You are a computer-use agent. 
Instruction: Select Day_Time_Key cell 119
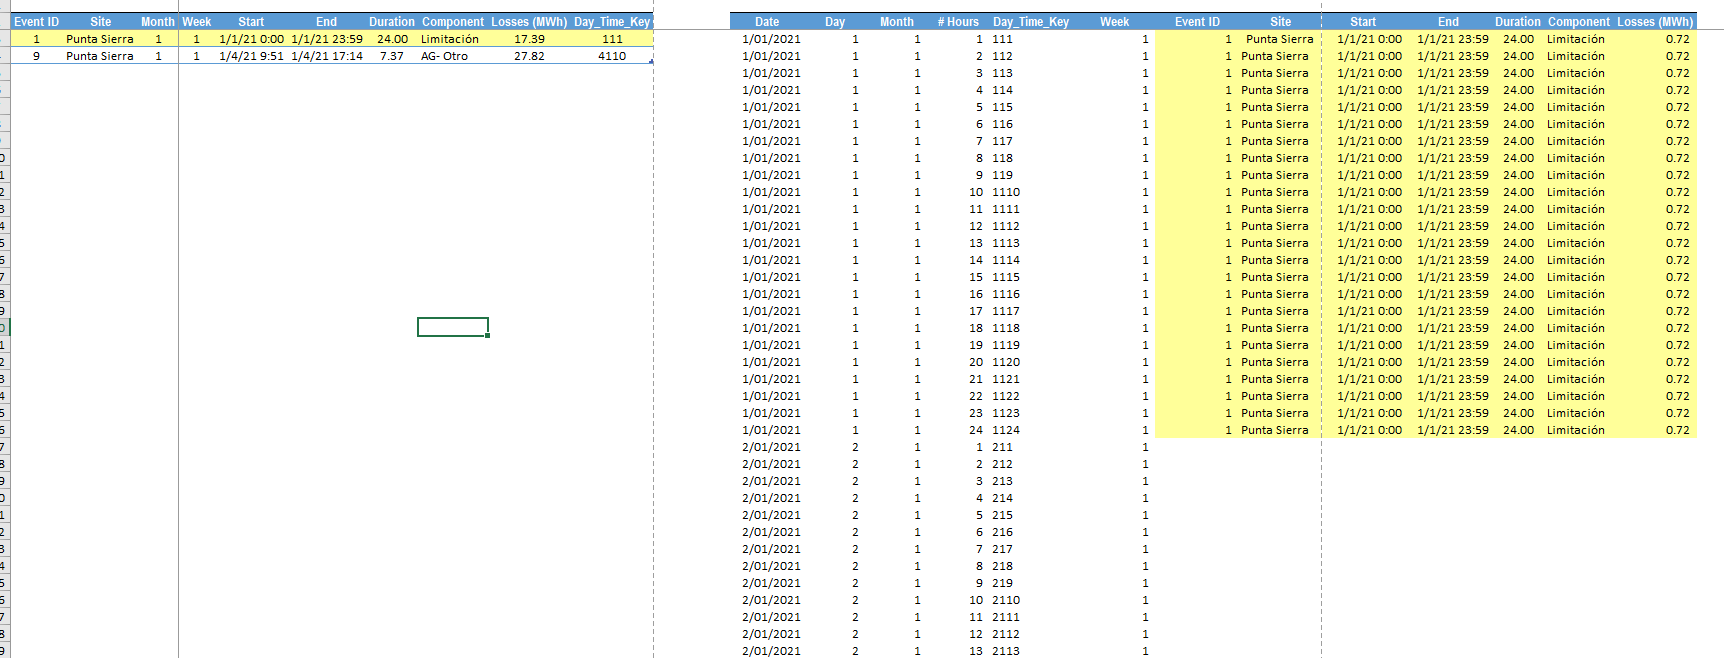[x=1002, y=175]
